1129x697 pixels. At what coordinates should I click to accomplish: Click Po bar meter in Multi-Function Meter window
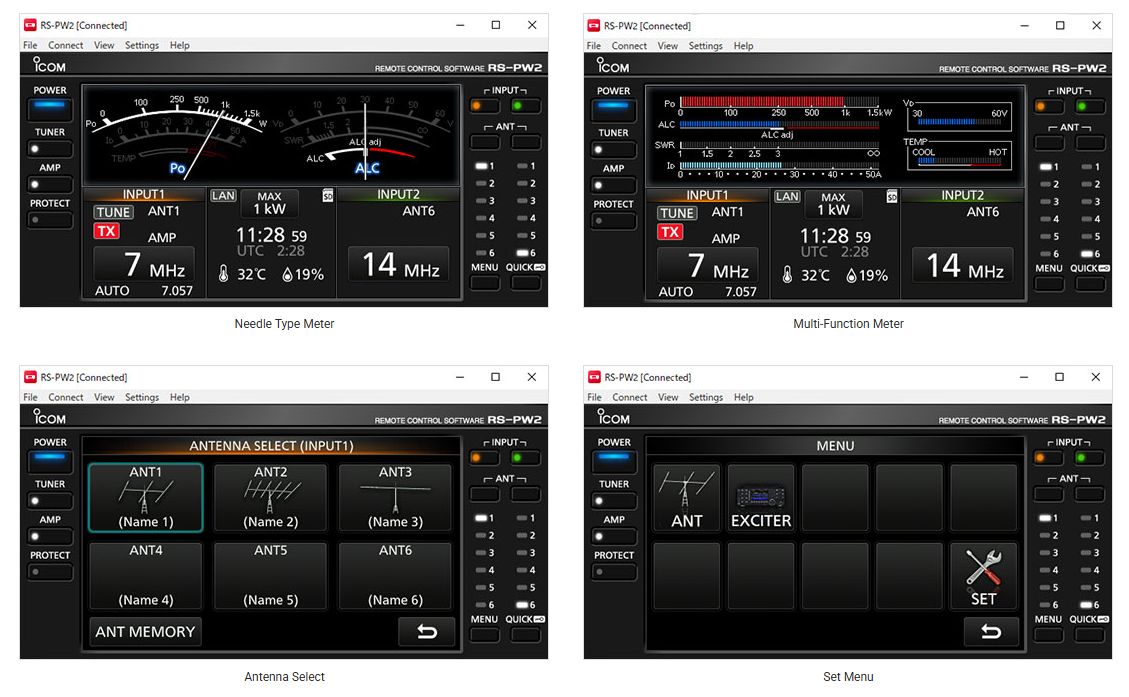779,103
